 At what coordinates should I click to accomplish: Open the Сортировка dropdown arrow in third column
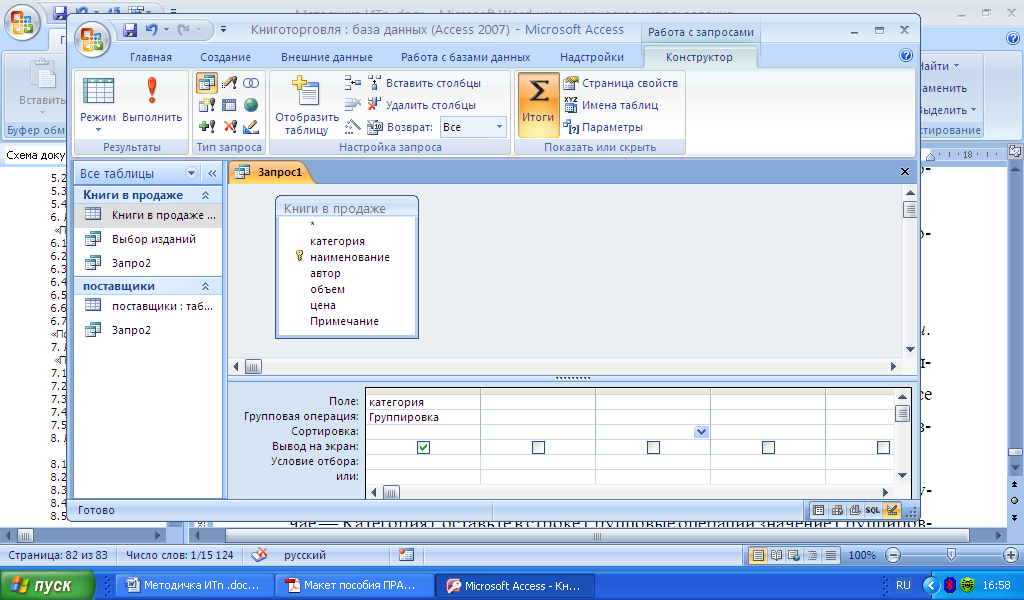[x=701, y=432]
